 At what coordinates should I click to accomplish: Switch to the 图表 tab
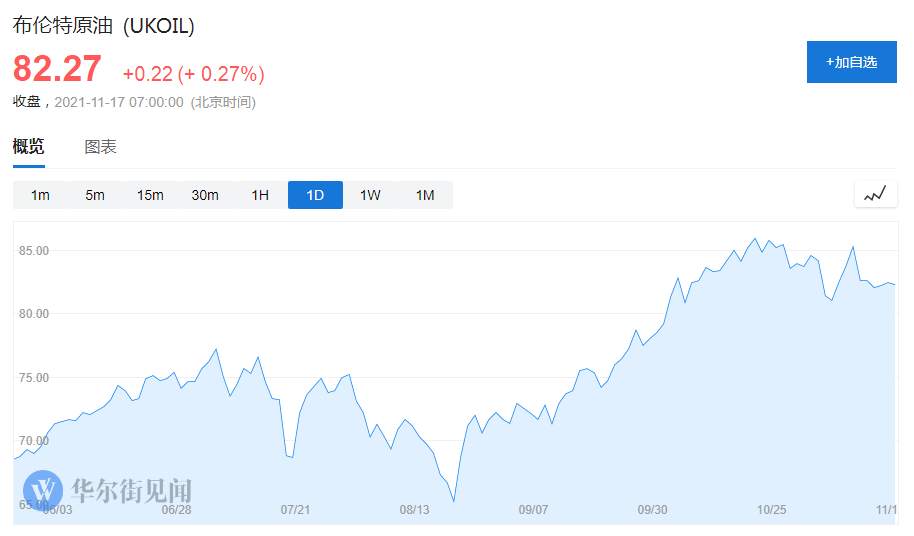click(100, 147)
